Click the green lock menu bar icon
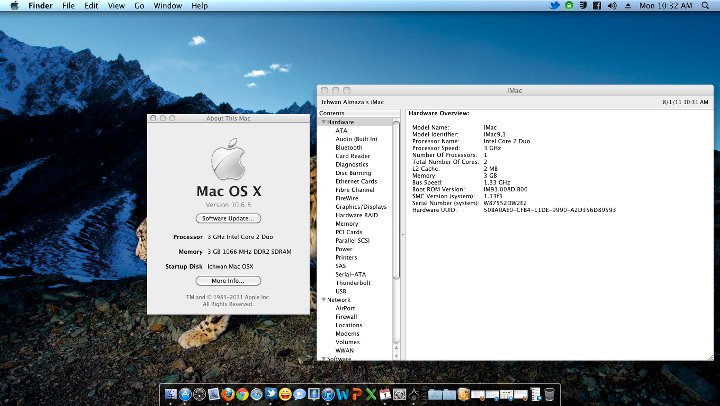This screenshot has width=720, height=406. click(569, 6)
